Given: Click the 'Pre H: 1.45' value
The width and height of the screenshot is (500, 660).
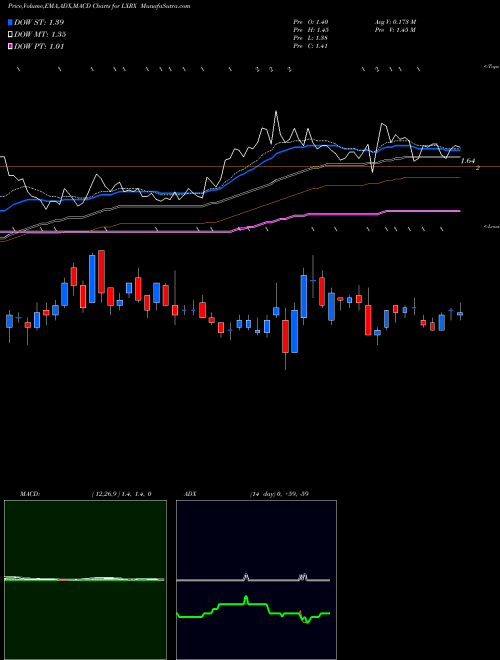Looking at the screenshot, I should 311,30.
